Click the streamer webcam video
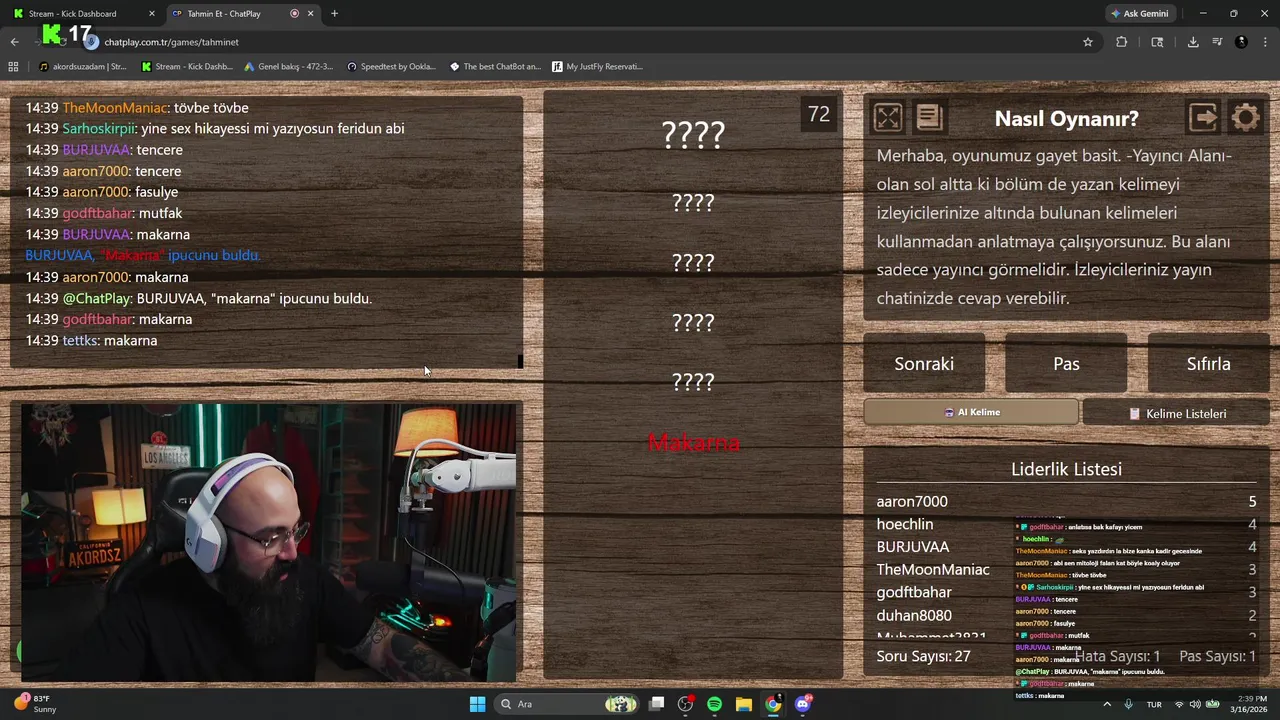The width and height of the screenshot is (1280, 720). point(268,543)
